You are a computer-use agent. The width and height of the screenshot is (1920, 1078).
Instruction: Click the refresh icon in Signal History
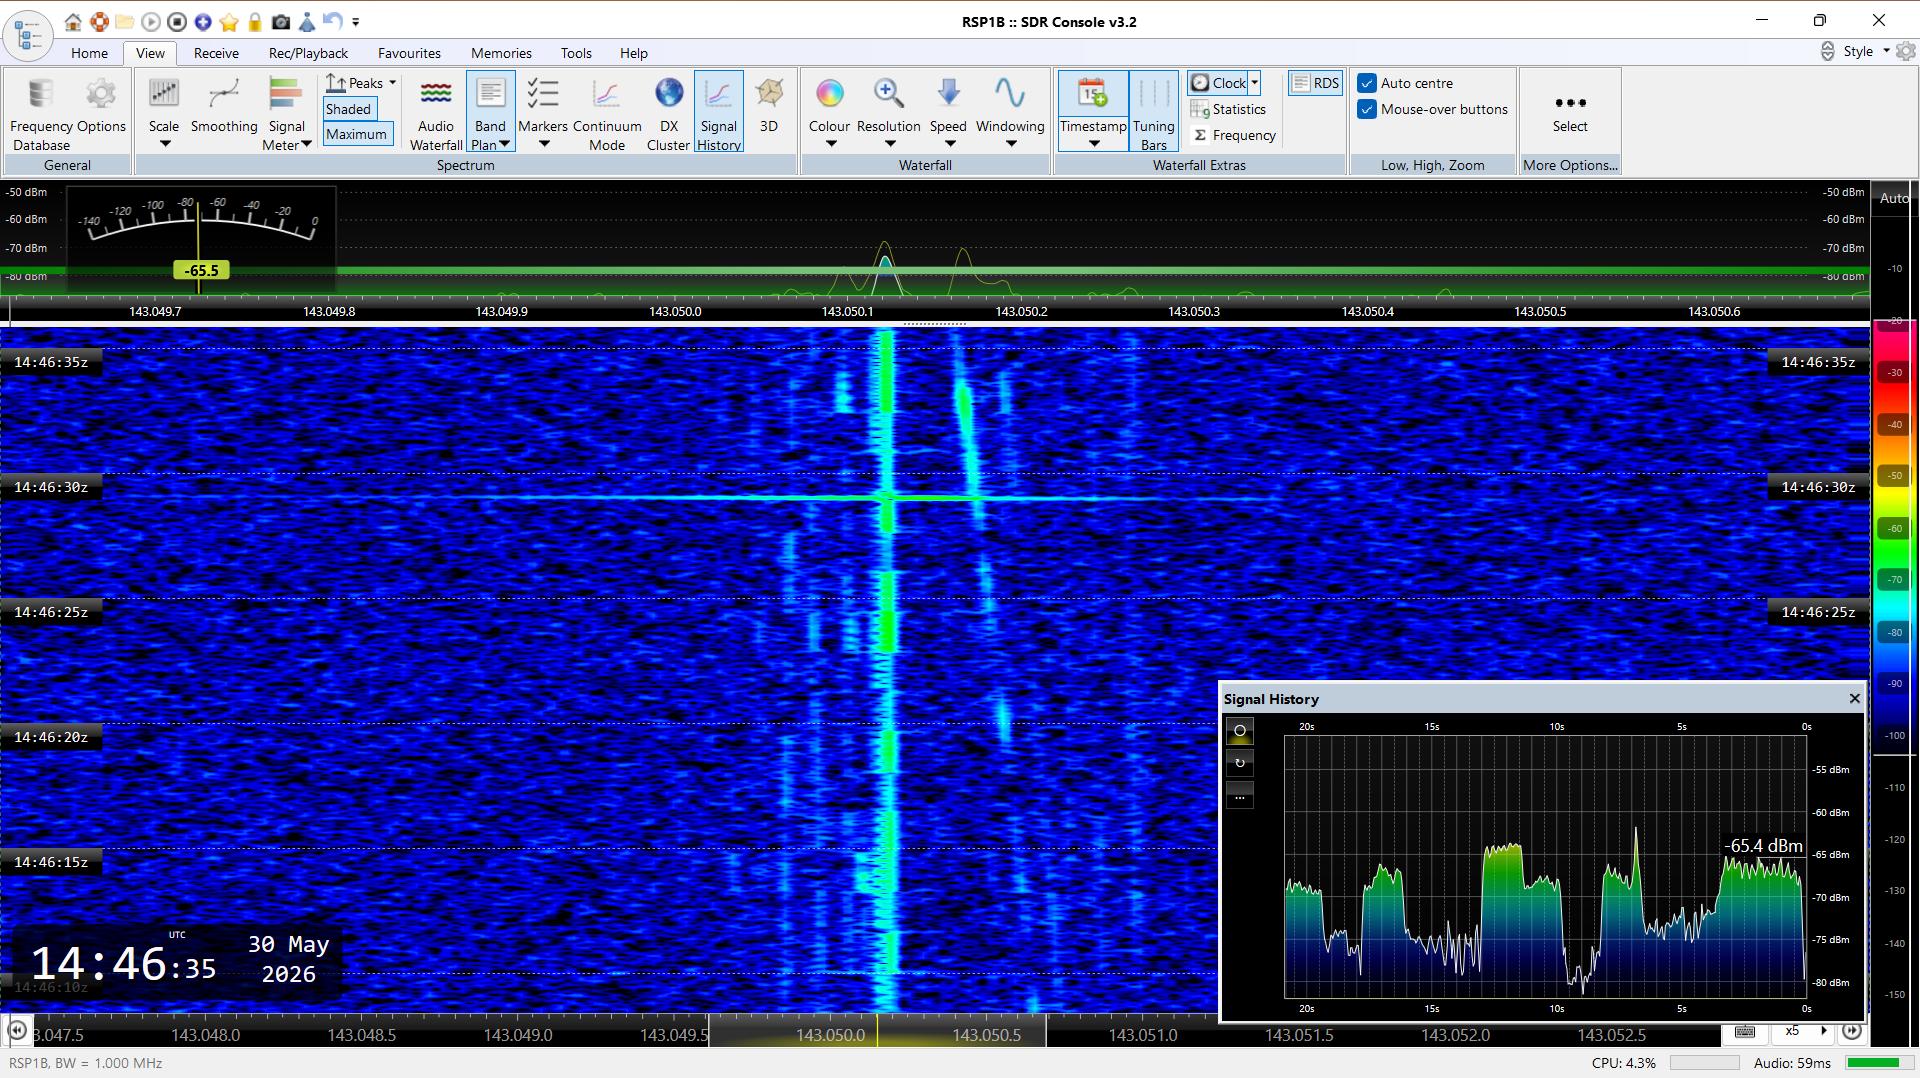[x=1240, y=763]
